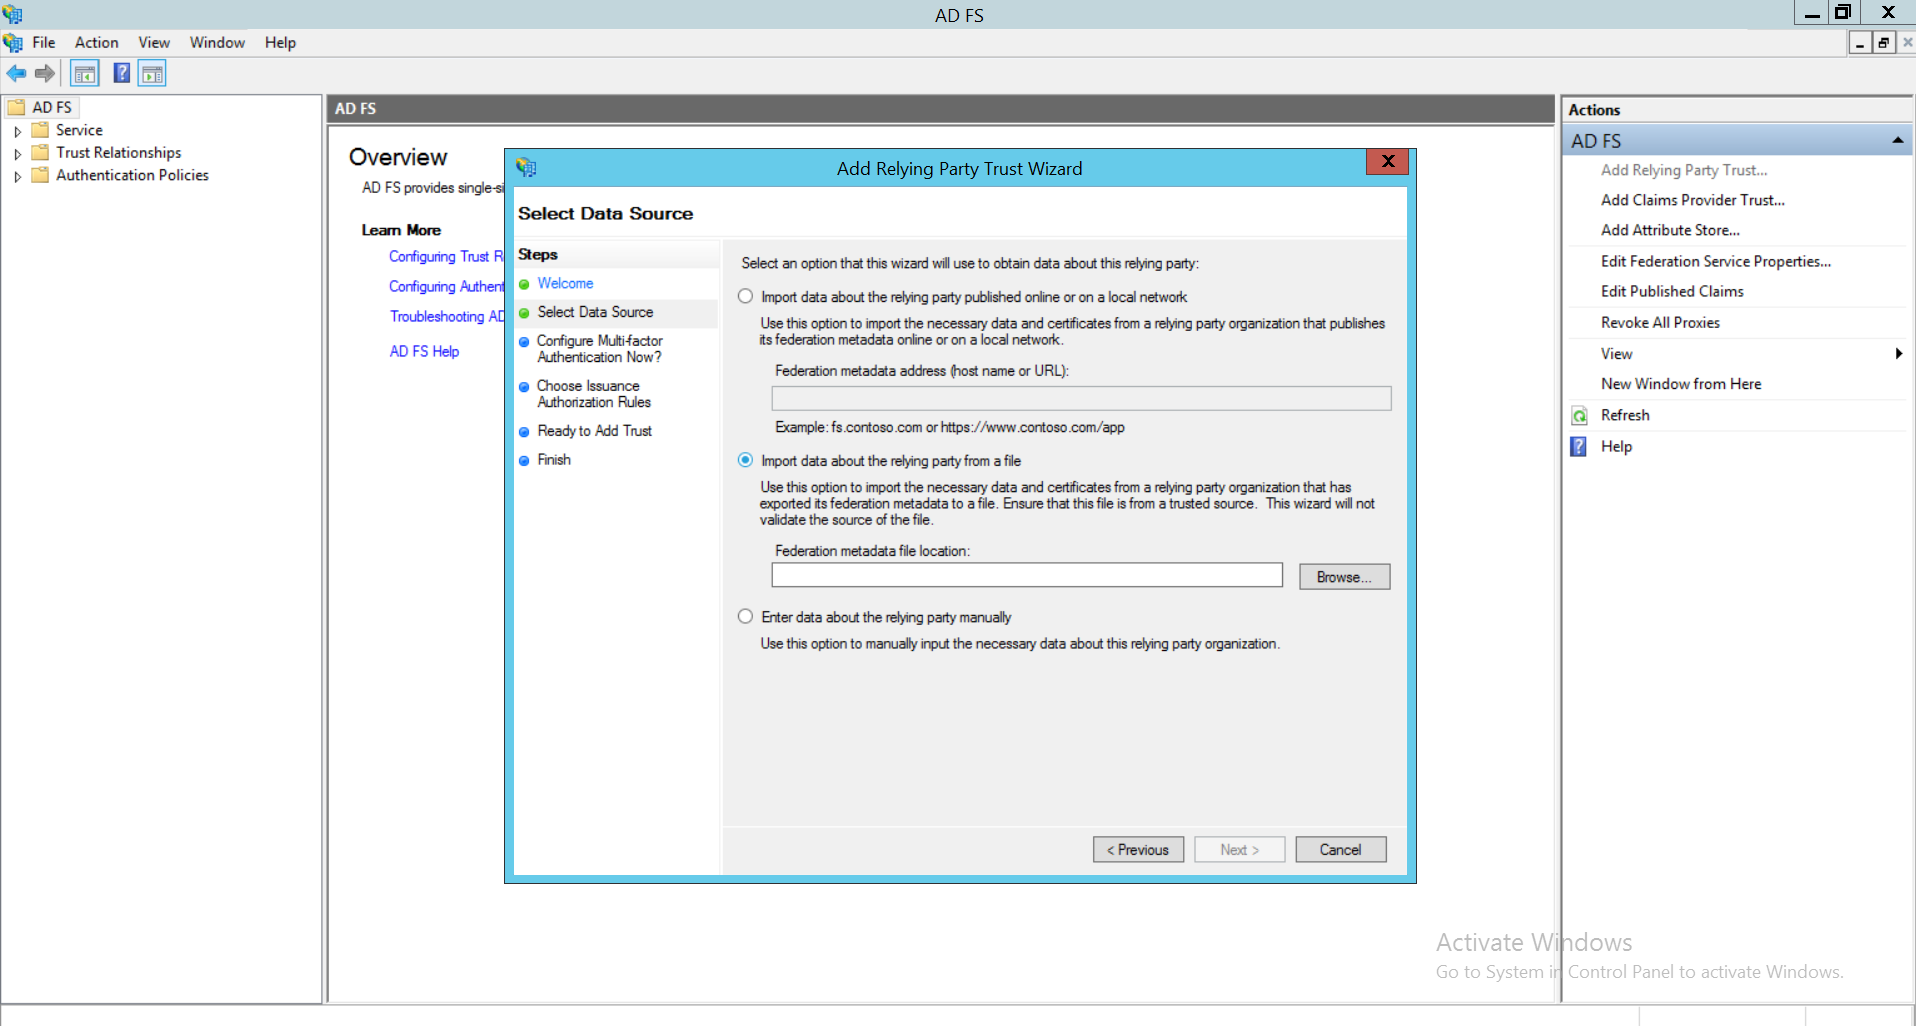Click the Refresh icon in the Actions pane
This screenshot has width=1916, height=1026.
(1578, 415)
